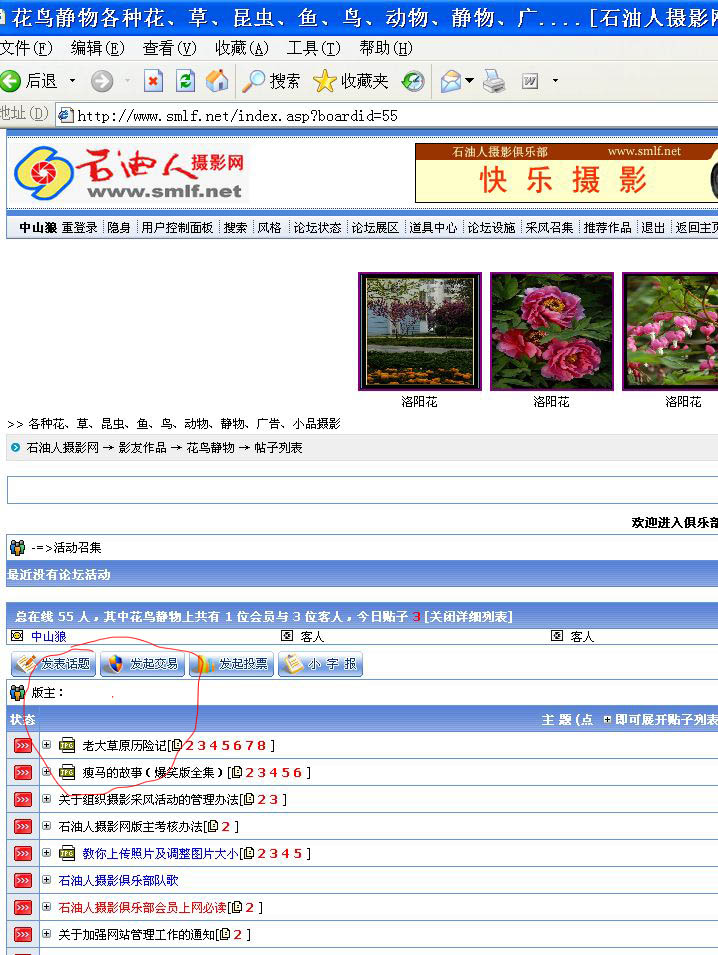Click the 发起投票 poll button
Image resolution: width=718 pixels, height=955 pixels.
(231, 664)
